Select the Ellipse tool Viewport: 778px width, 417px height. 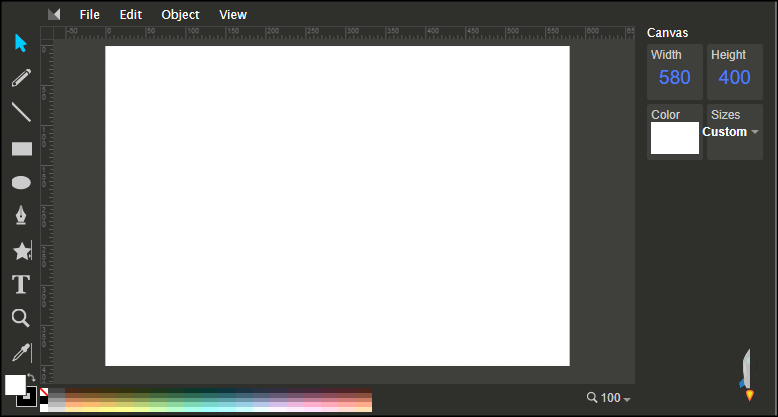(21, 182)
